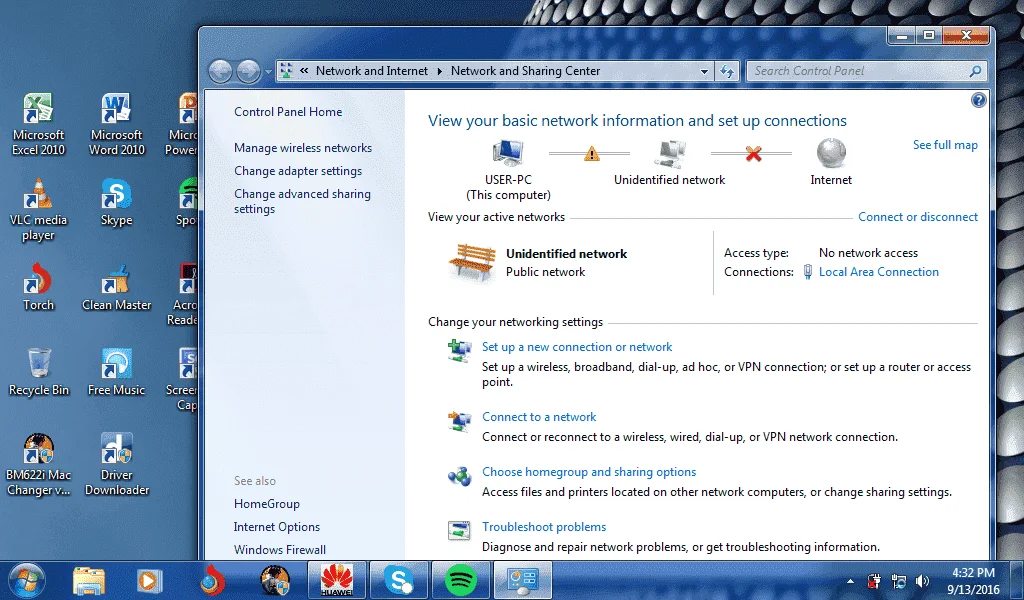Click the Internet globe icon
Image resolution: width=1024 pixels, height=600 pixels.
831,153
